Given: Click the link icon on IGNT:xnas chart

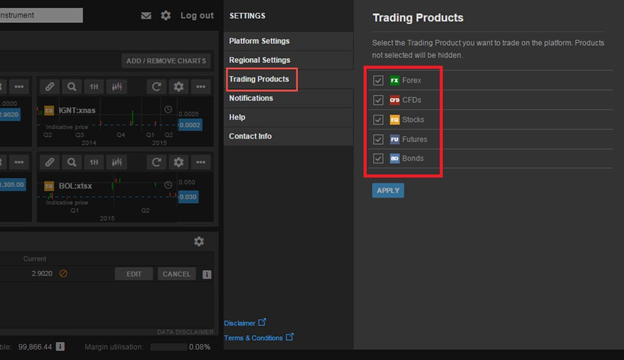Looking at the screenshot, I should [49, 86].
